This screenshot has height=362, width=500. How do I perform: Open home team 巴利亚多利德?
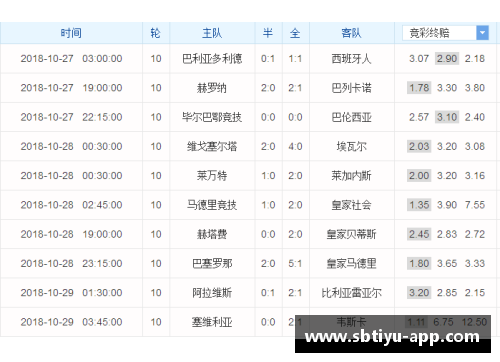pyautogui.click(x=212, y=59)
